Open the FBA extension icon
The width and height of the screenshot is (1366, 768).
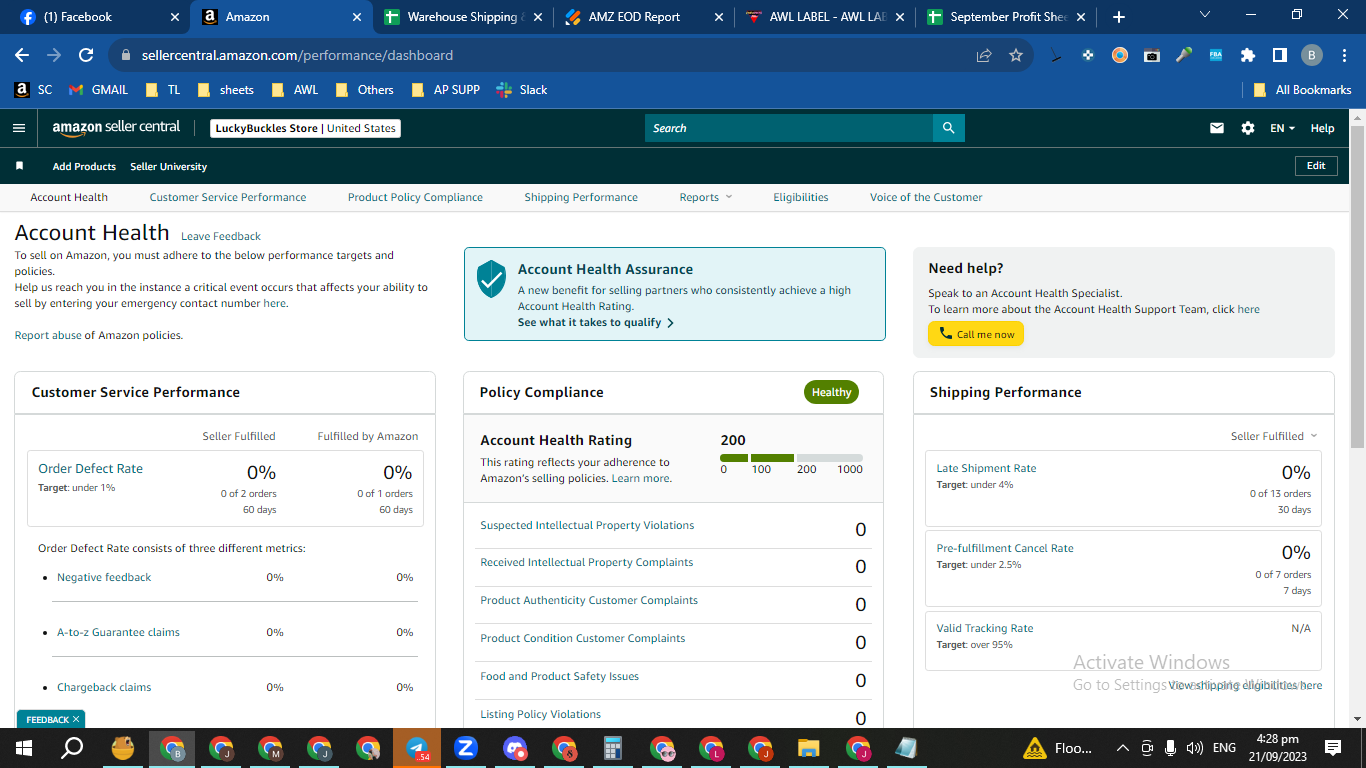click(x=1216, y=55)
